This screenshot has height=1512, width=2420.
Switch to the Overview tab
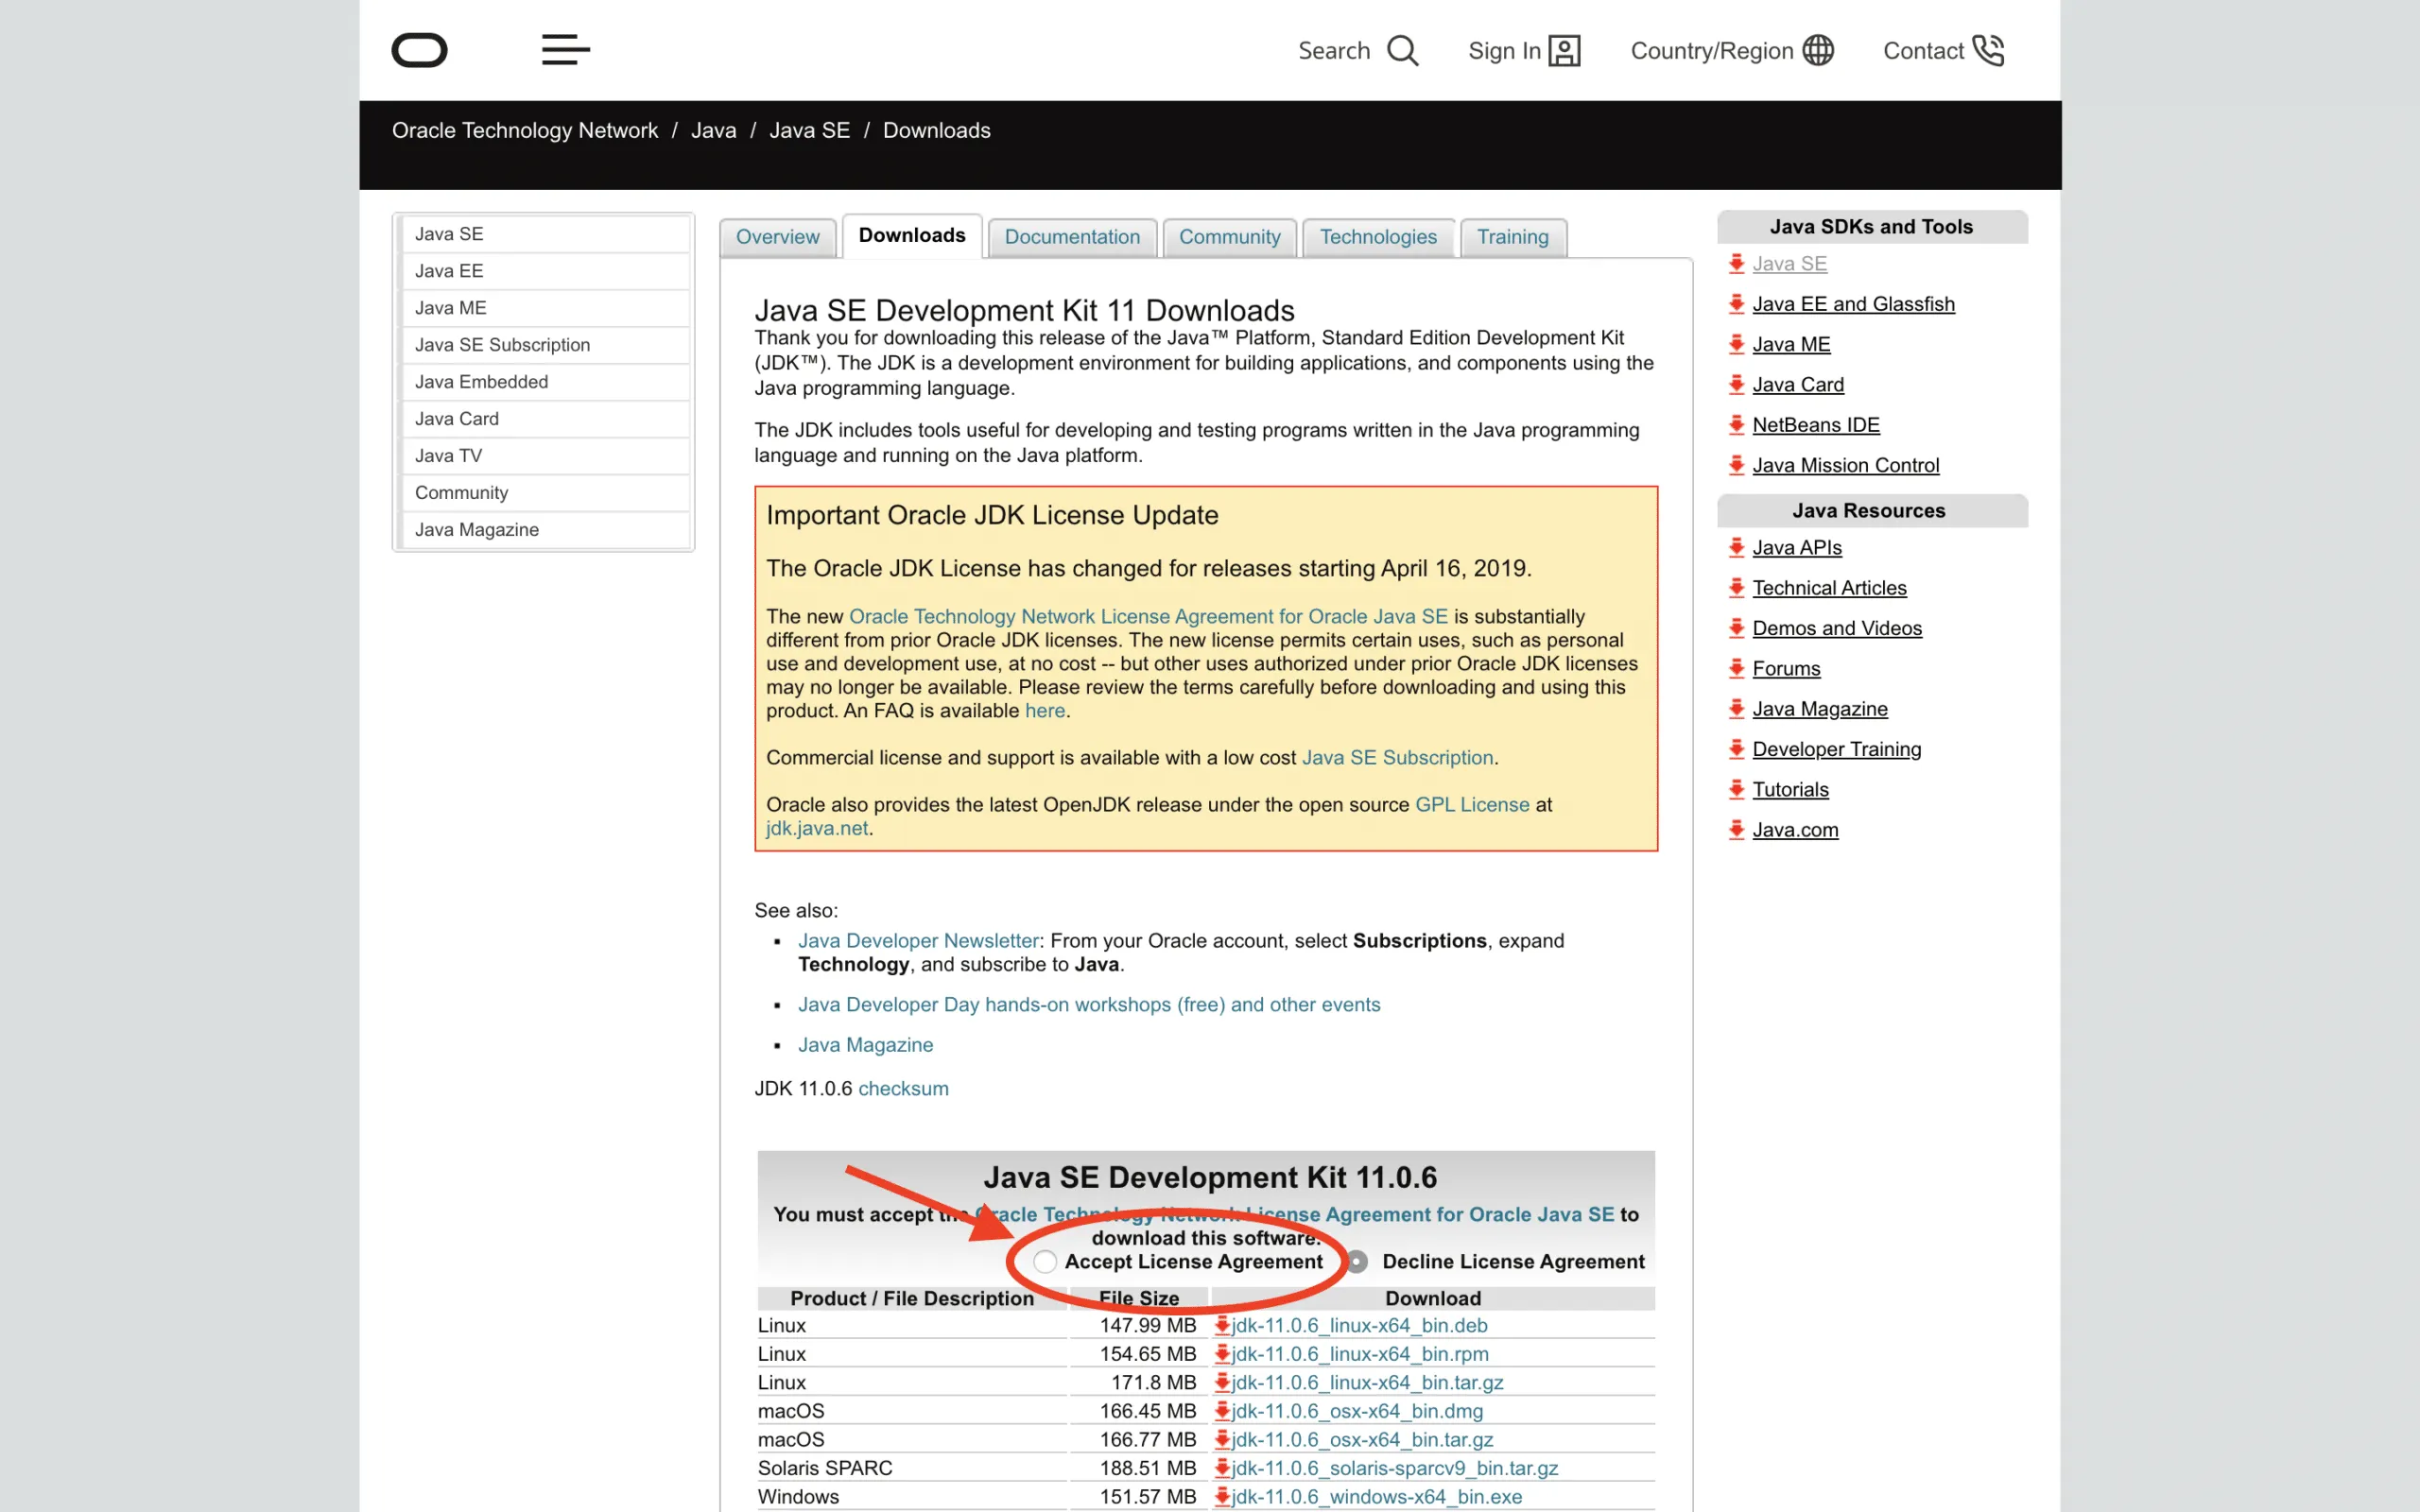coord(777,237)
